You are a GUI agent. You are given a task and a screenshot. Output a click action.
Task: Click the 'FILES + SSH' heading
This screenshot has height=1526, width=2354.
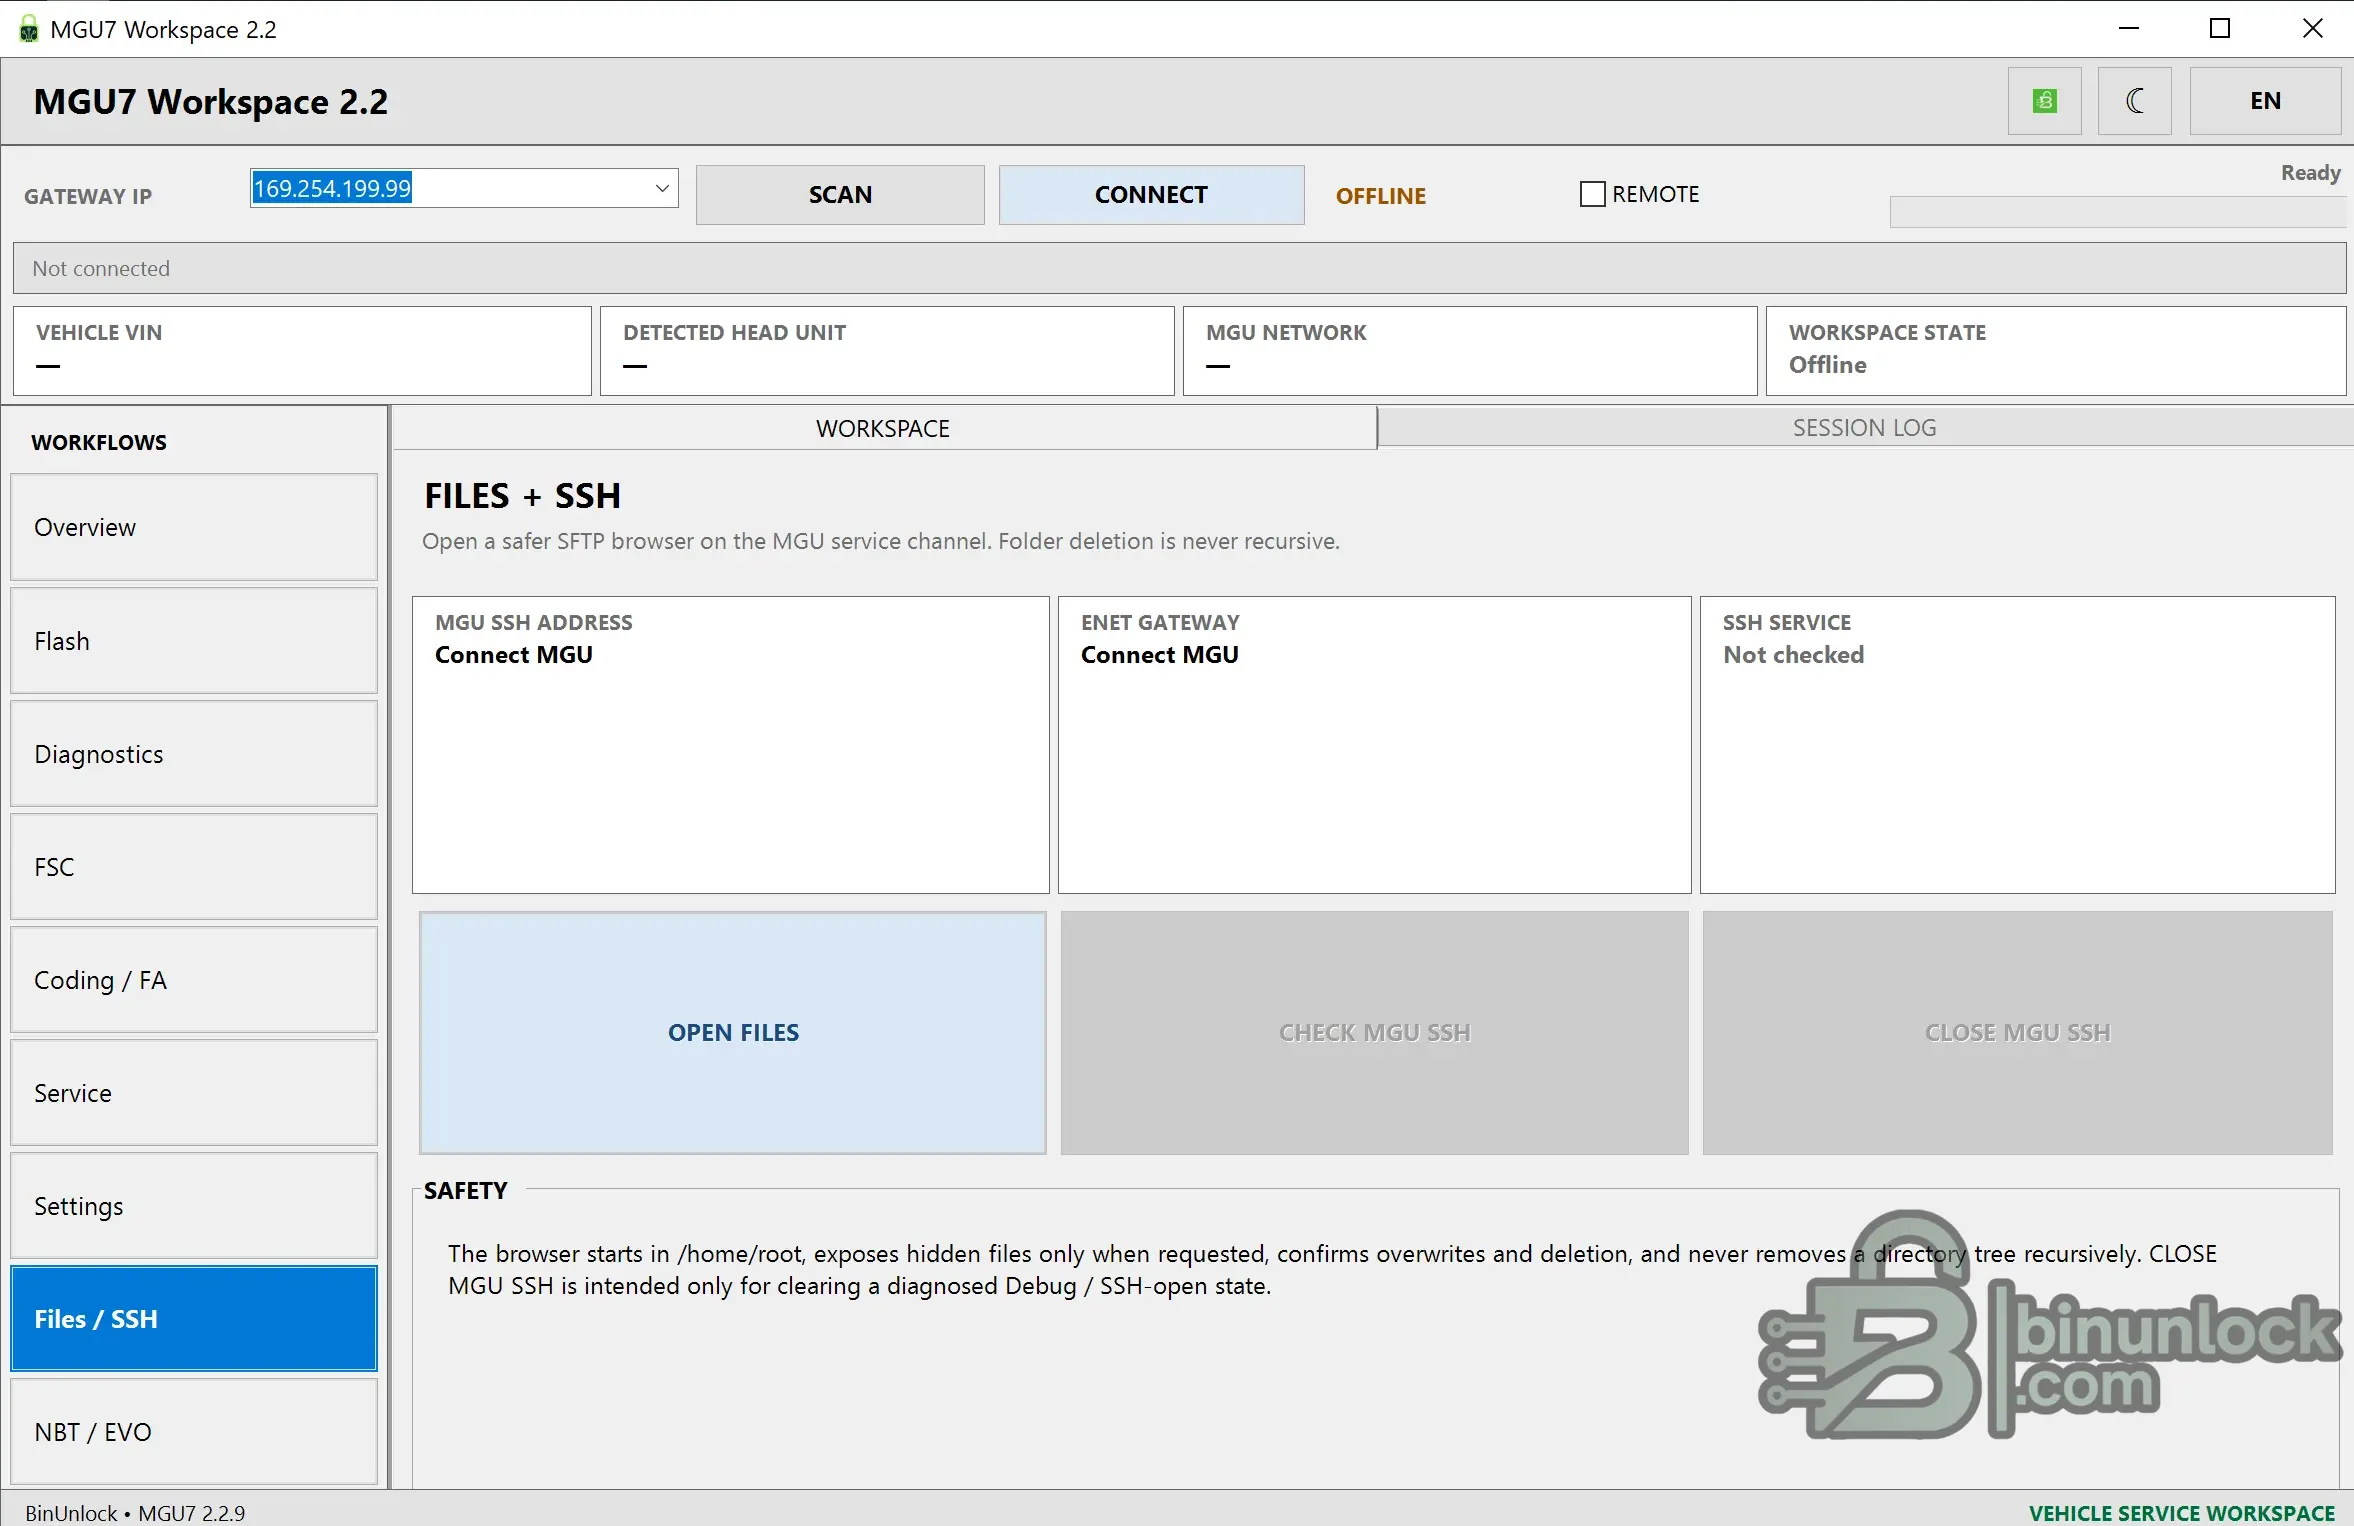tap(522, 496)
